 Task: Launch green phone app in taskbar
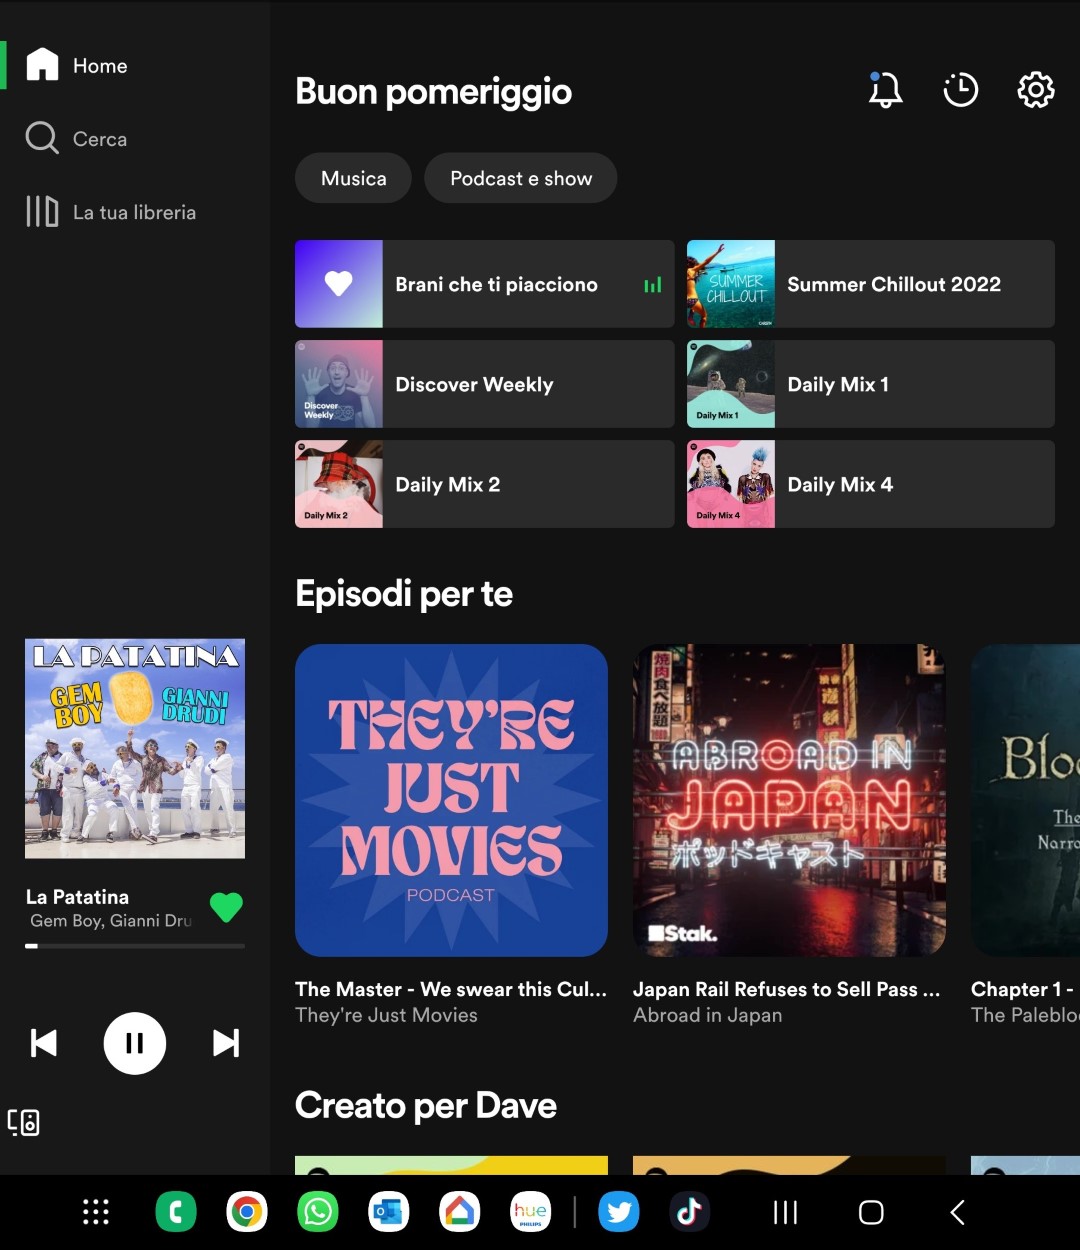176,1213
